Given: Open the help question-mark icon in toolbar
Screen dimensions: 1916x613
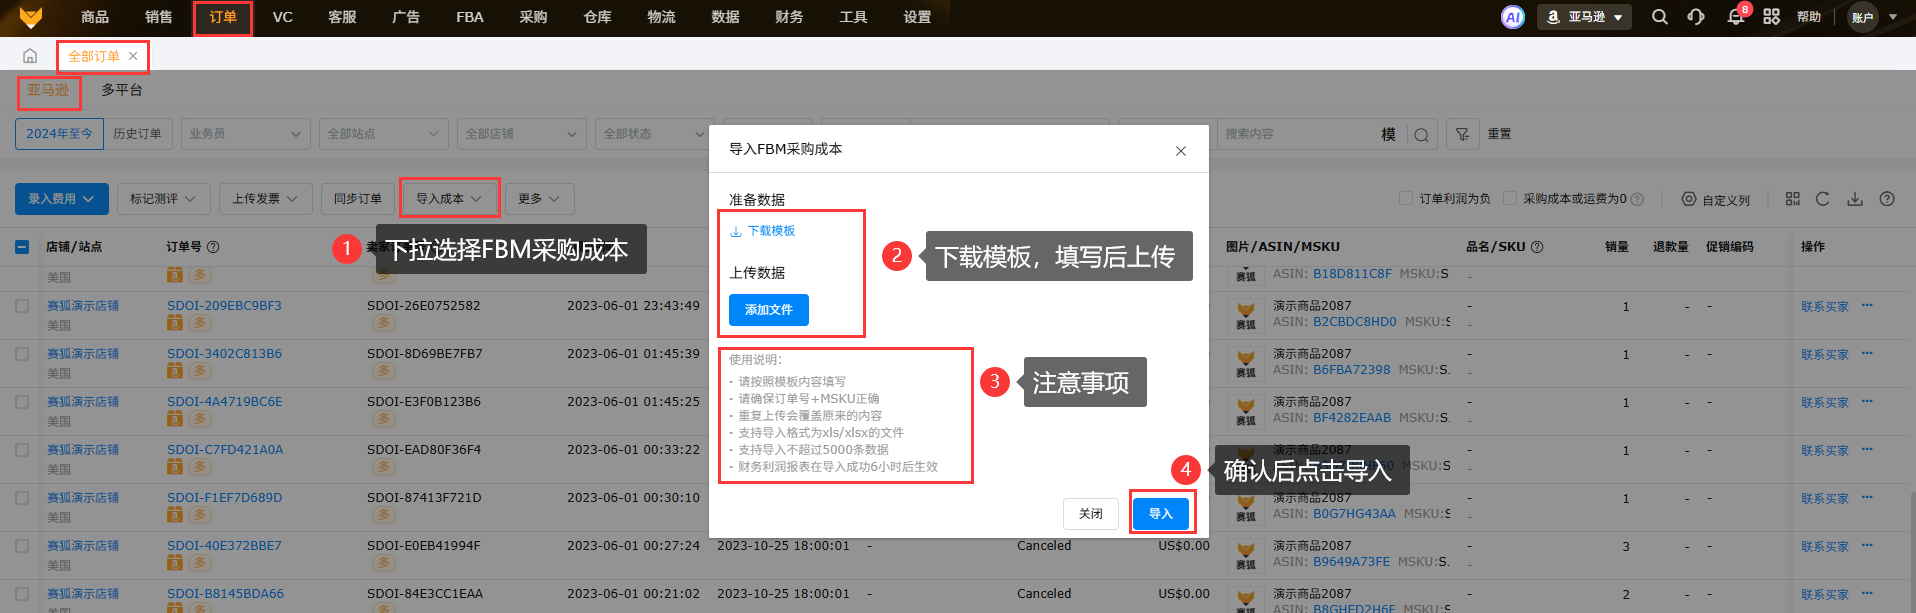Looking at the screenshot, I should [x=1887, y=199].
